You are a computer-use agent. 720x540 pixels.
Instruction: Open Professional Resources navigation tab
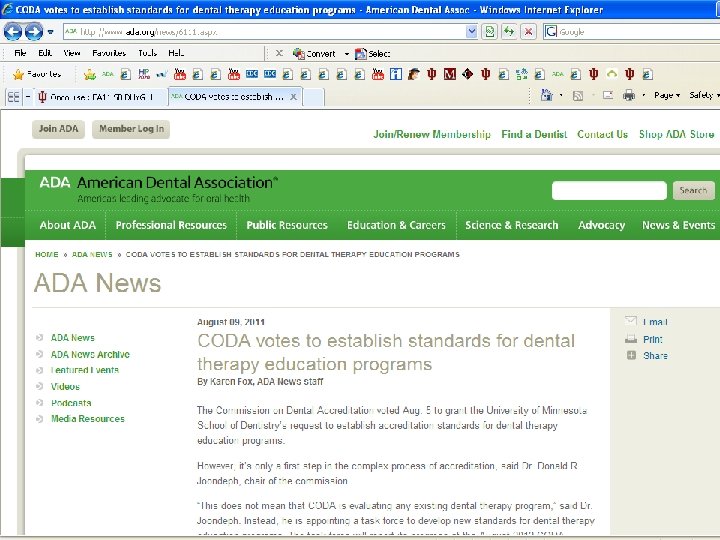point(171,225)
